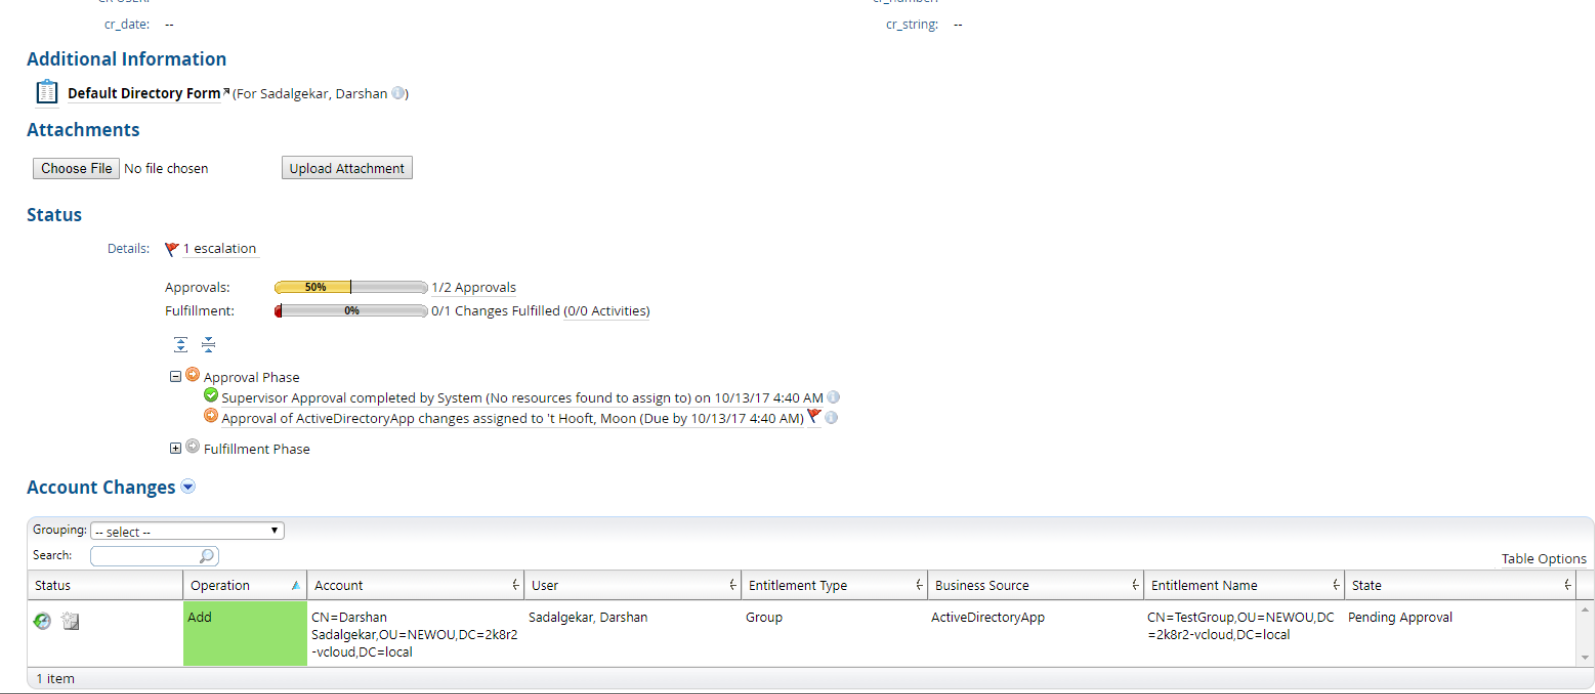Sort table by Entitlement Name column header
The width and height of the screenshot is (1595, 694).
(1204, 585)
